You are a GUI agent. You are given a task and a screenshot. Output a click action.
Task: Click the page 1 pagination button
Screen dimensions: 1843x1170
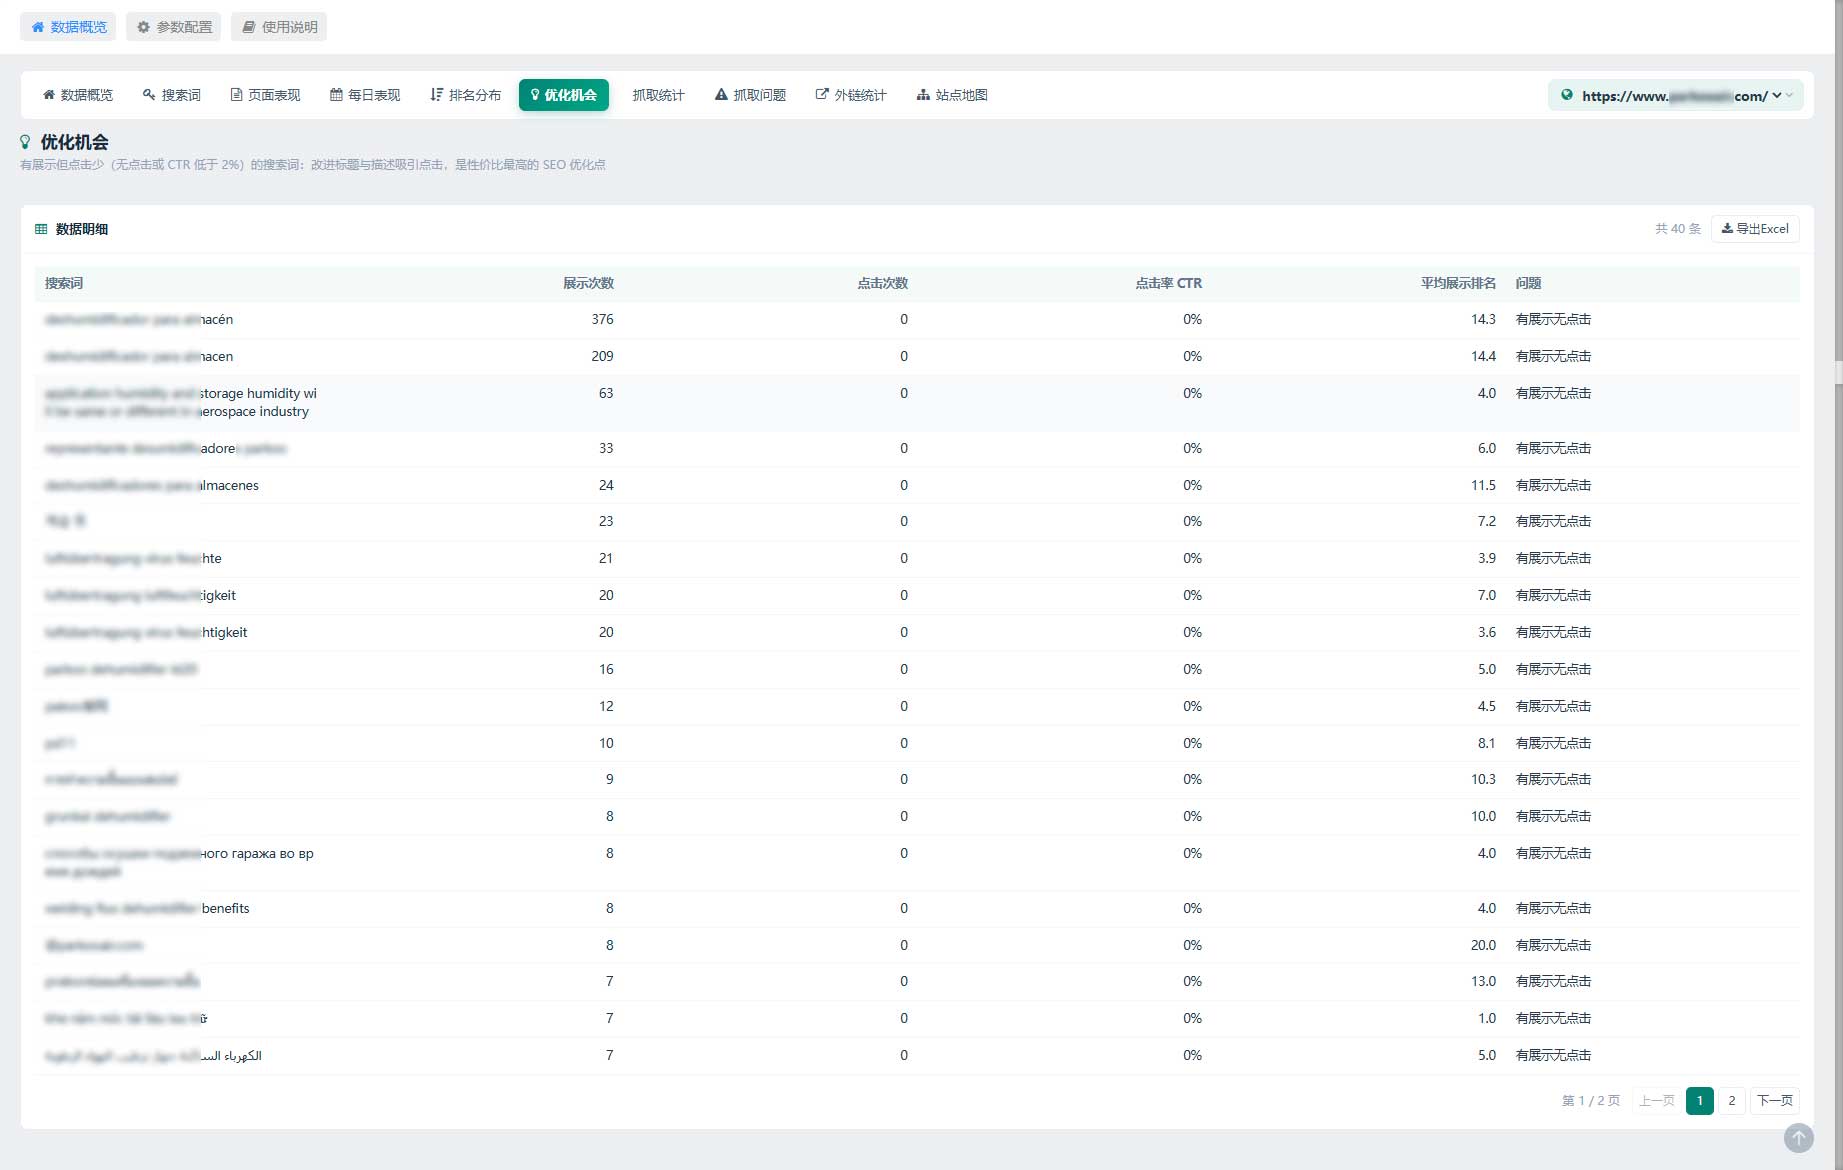click(1700, 1101)
